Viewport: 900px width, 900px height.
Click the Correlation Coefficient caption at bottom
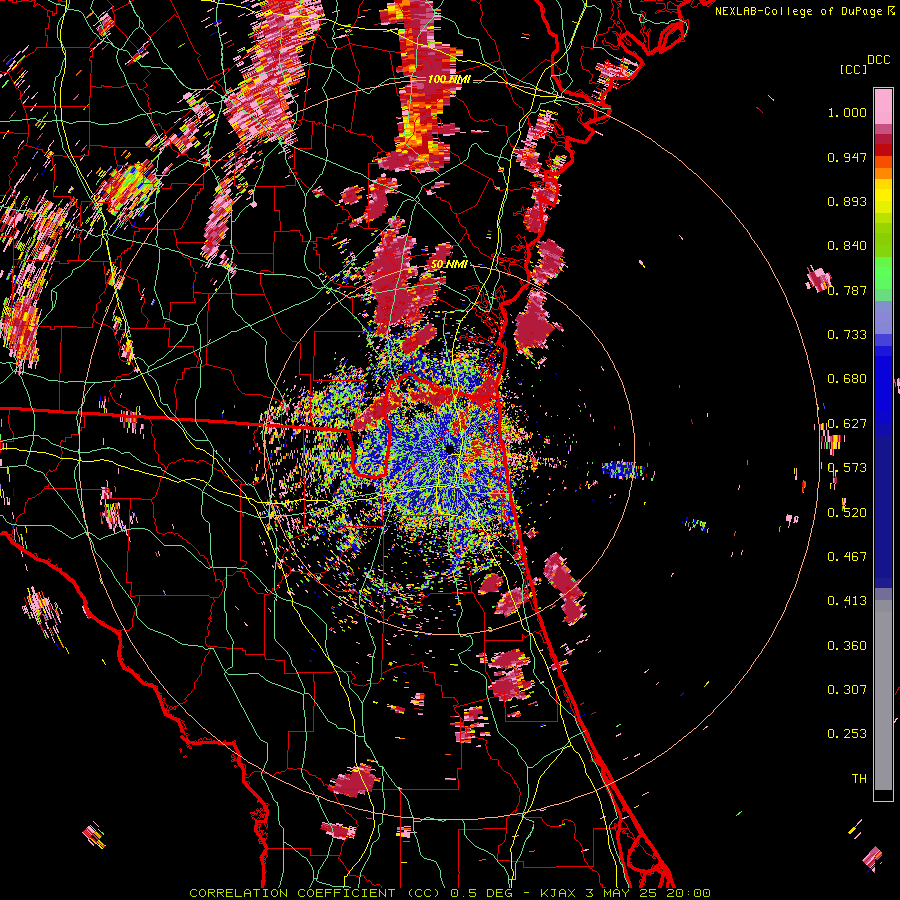(449, 893)
